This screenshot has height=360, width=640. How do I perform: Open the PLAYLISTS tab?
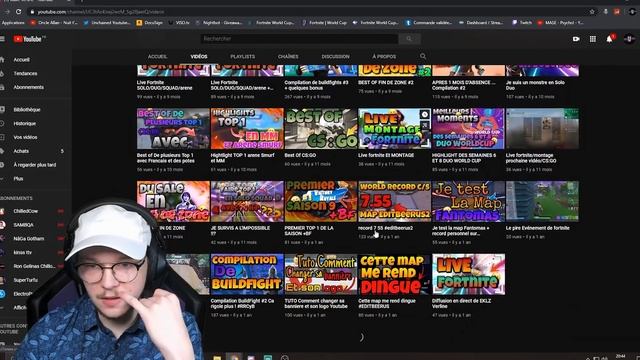pyautogui.click(x=242, y=57)
